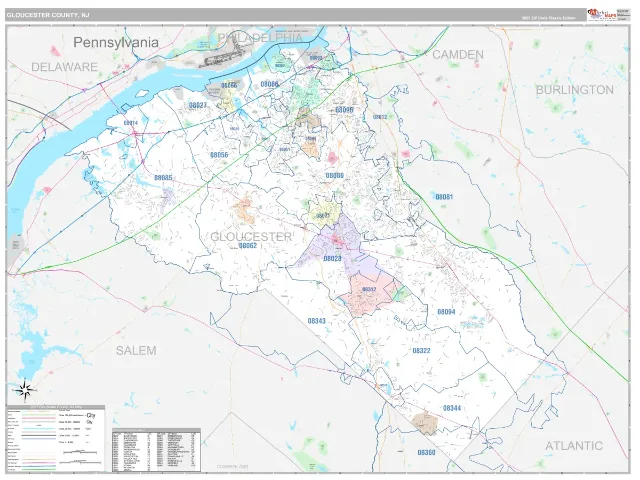640x480 pixels.
Task: Click ZIP code label 08027
Action: (x=198, y=105)
